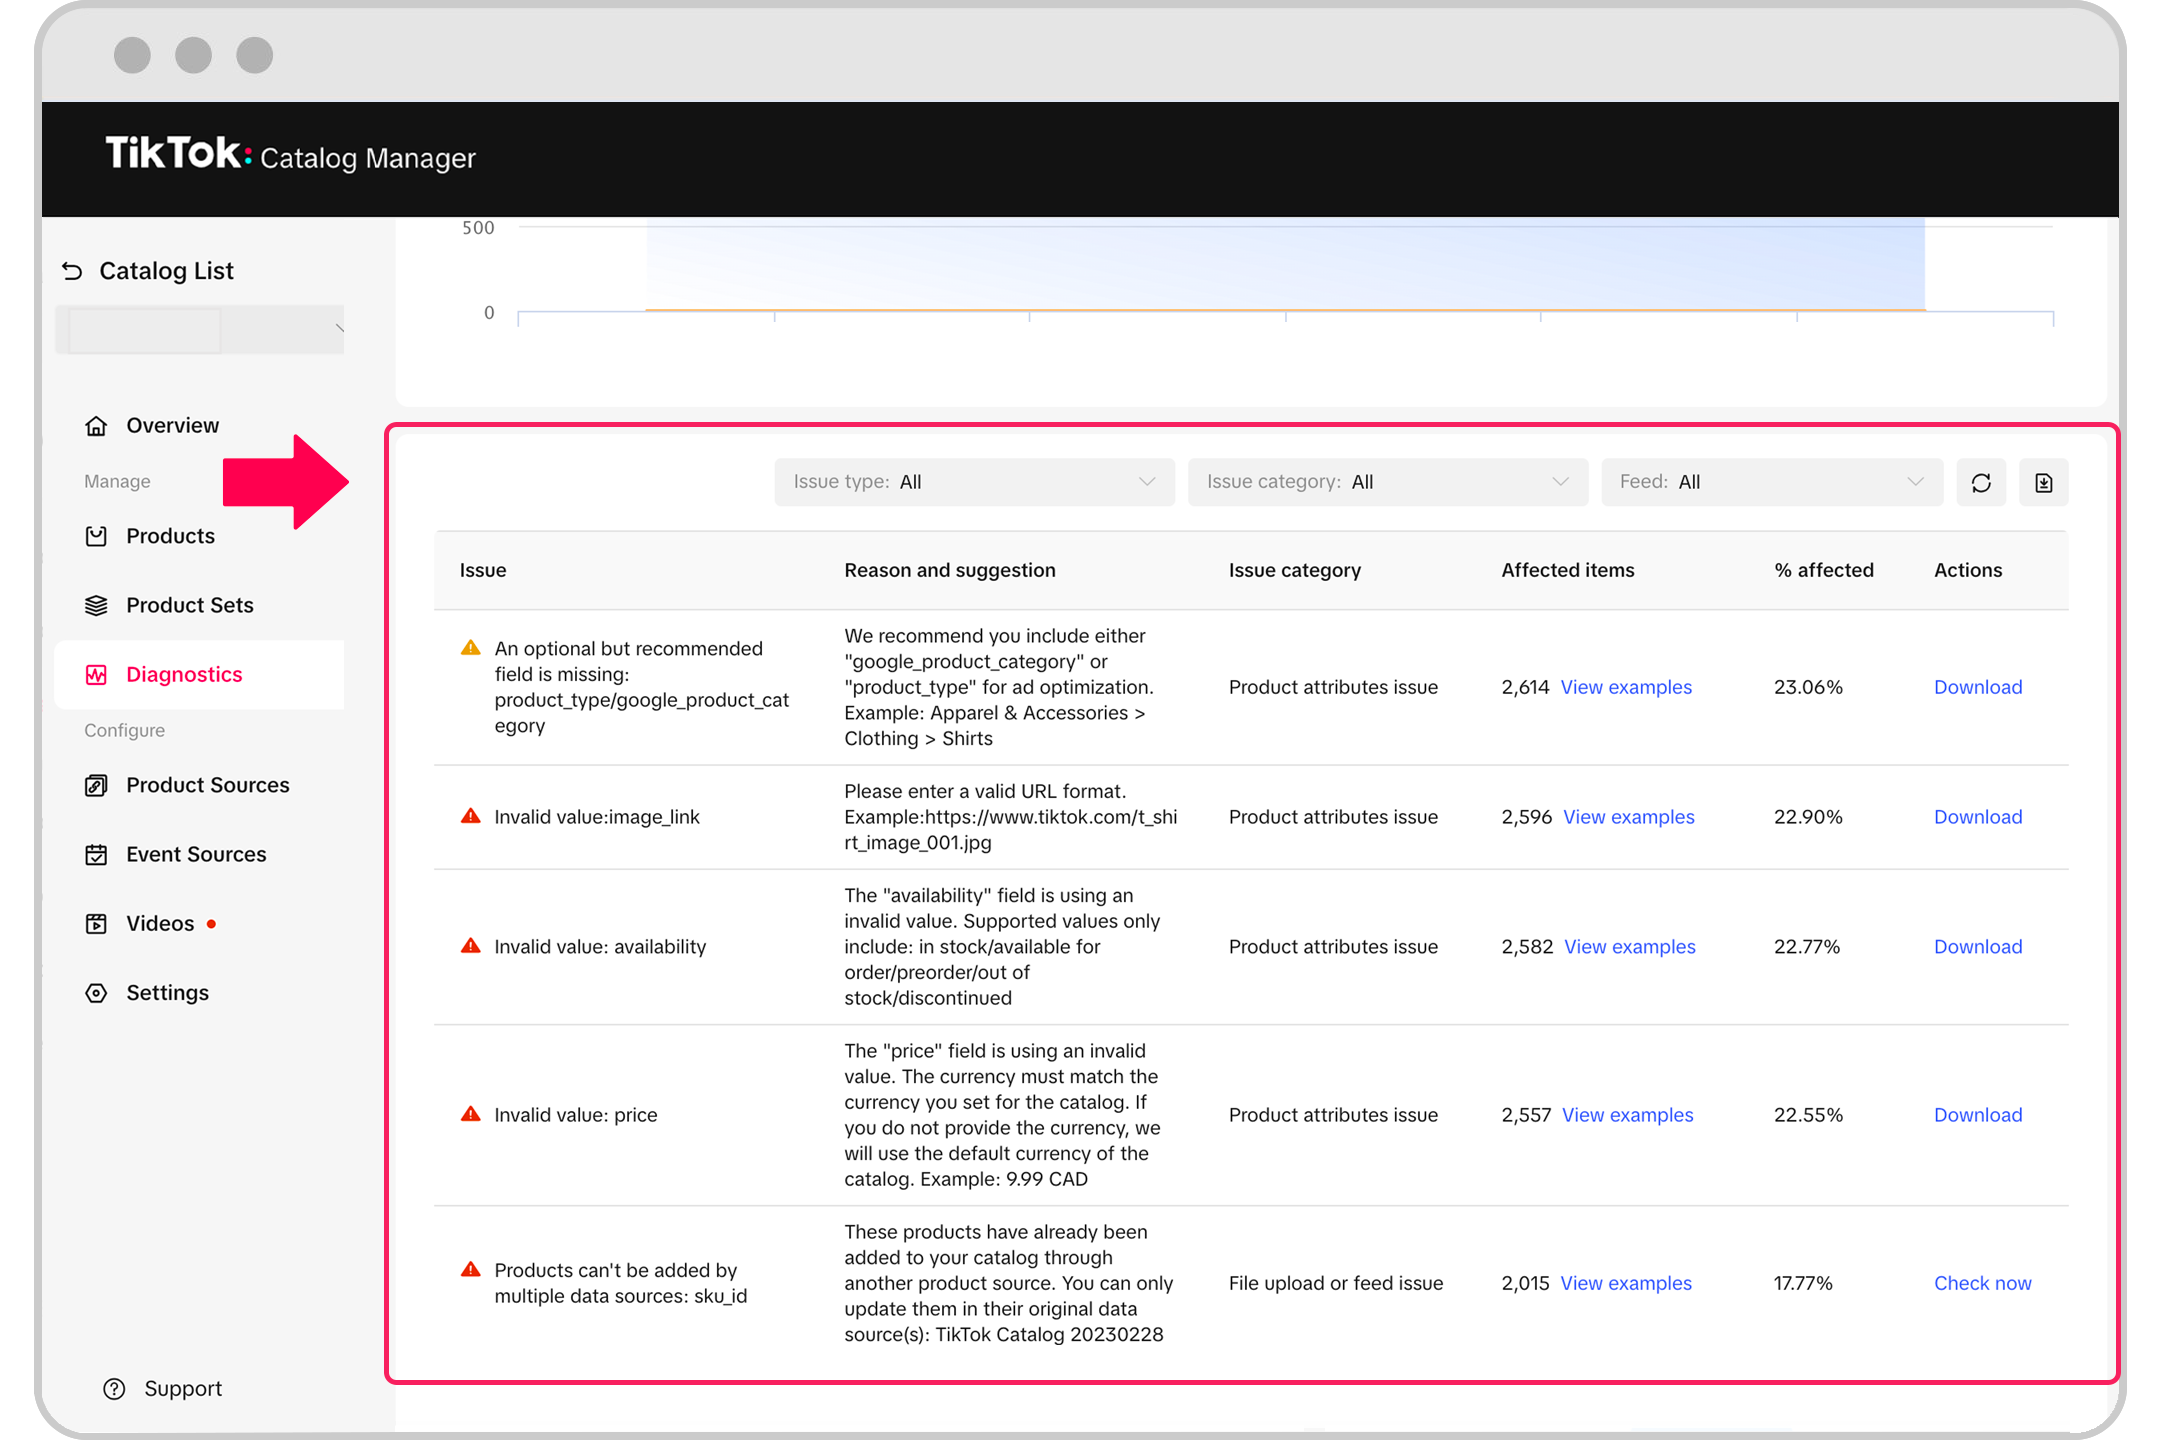Click the Videos icon in sidebar
The width and height of the screenshot is (2160, 1440).
coord(96,924)
